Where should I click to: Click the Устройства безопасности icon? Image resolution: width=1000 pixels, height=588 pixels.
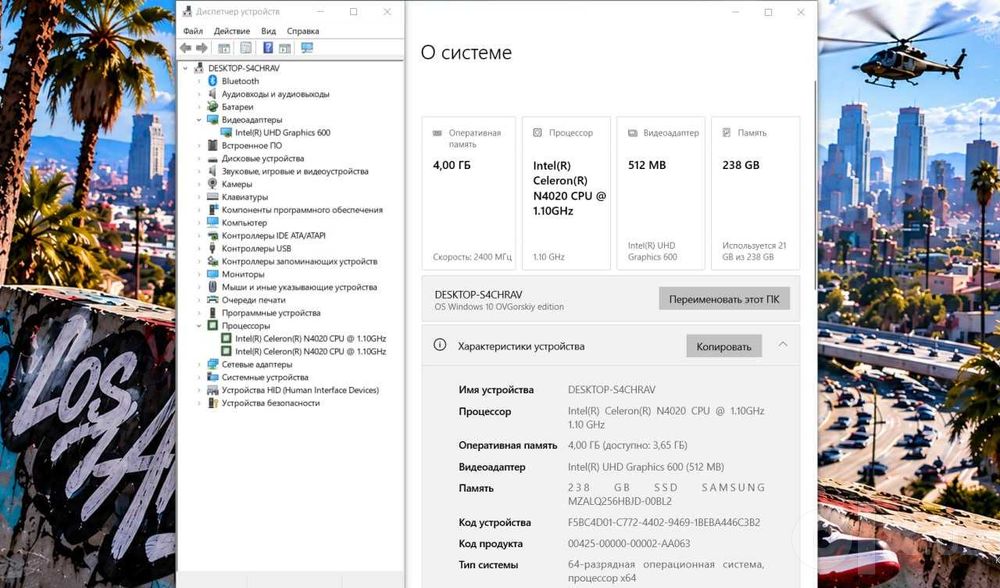(213, 402)
